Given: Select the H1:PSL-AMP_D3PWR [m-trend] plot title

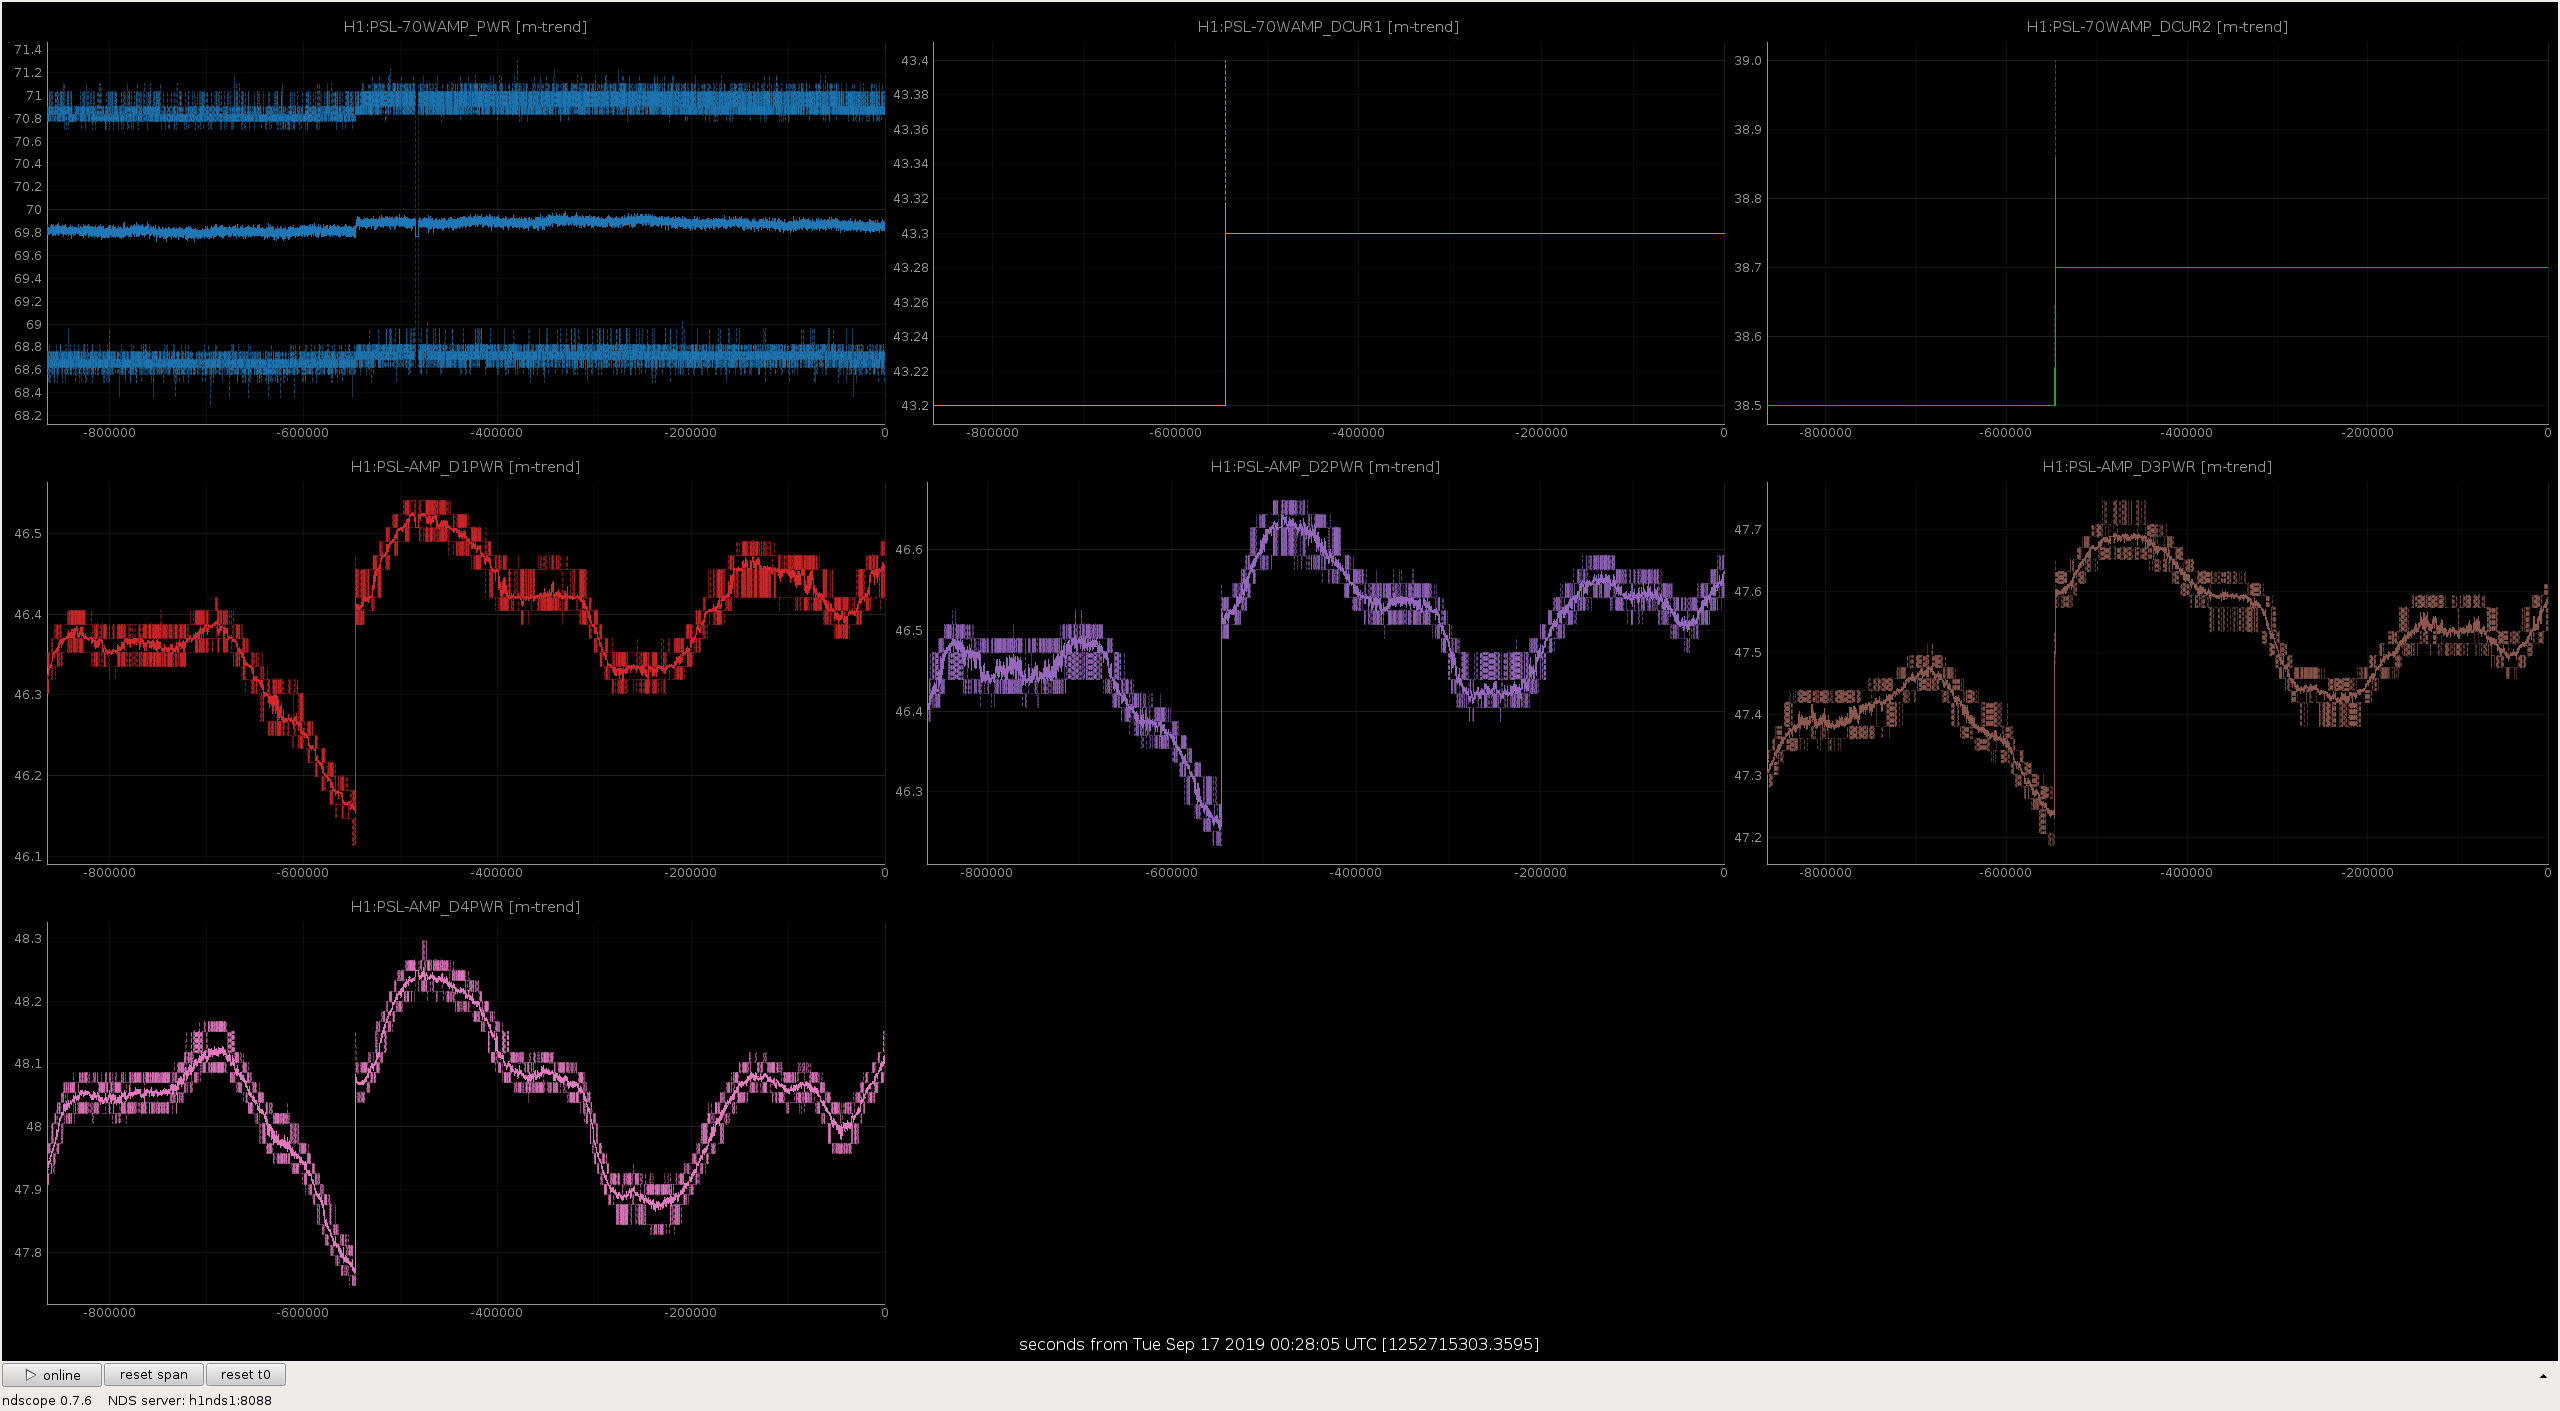Looking at the screenshot, I should (x=2157, y=467).
